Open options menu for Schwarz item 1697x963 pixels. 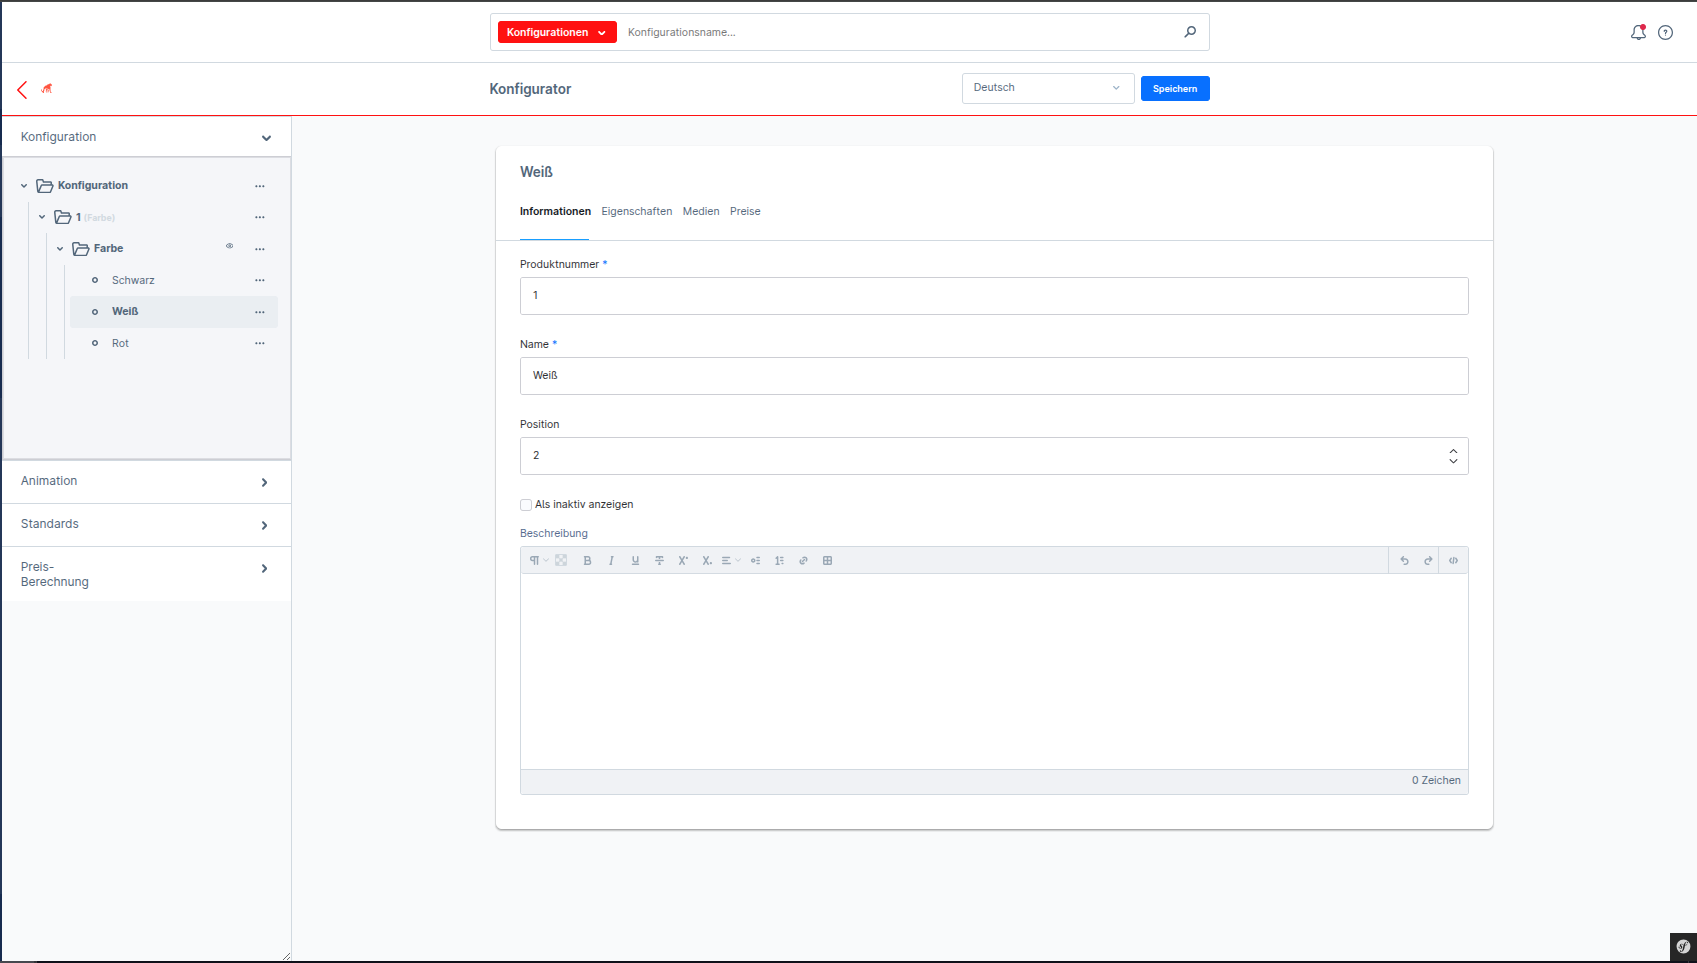[x=260, y=280]
